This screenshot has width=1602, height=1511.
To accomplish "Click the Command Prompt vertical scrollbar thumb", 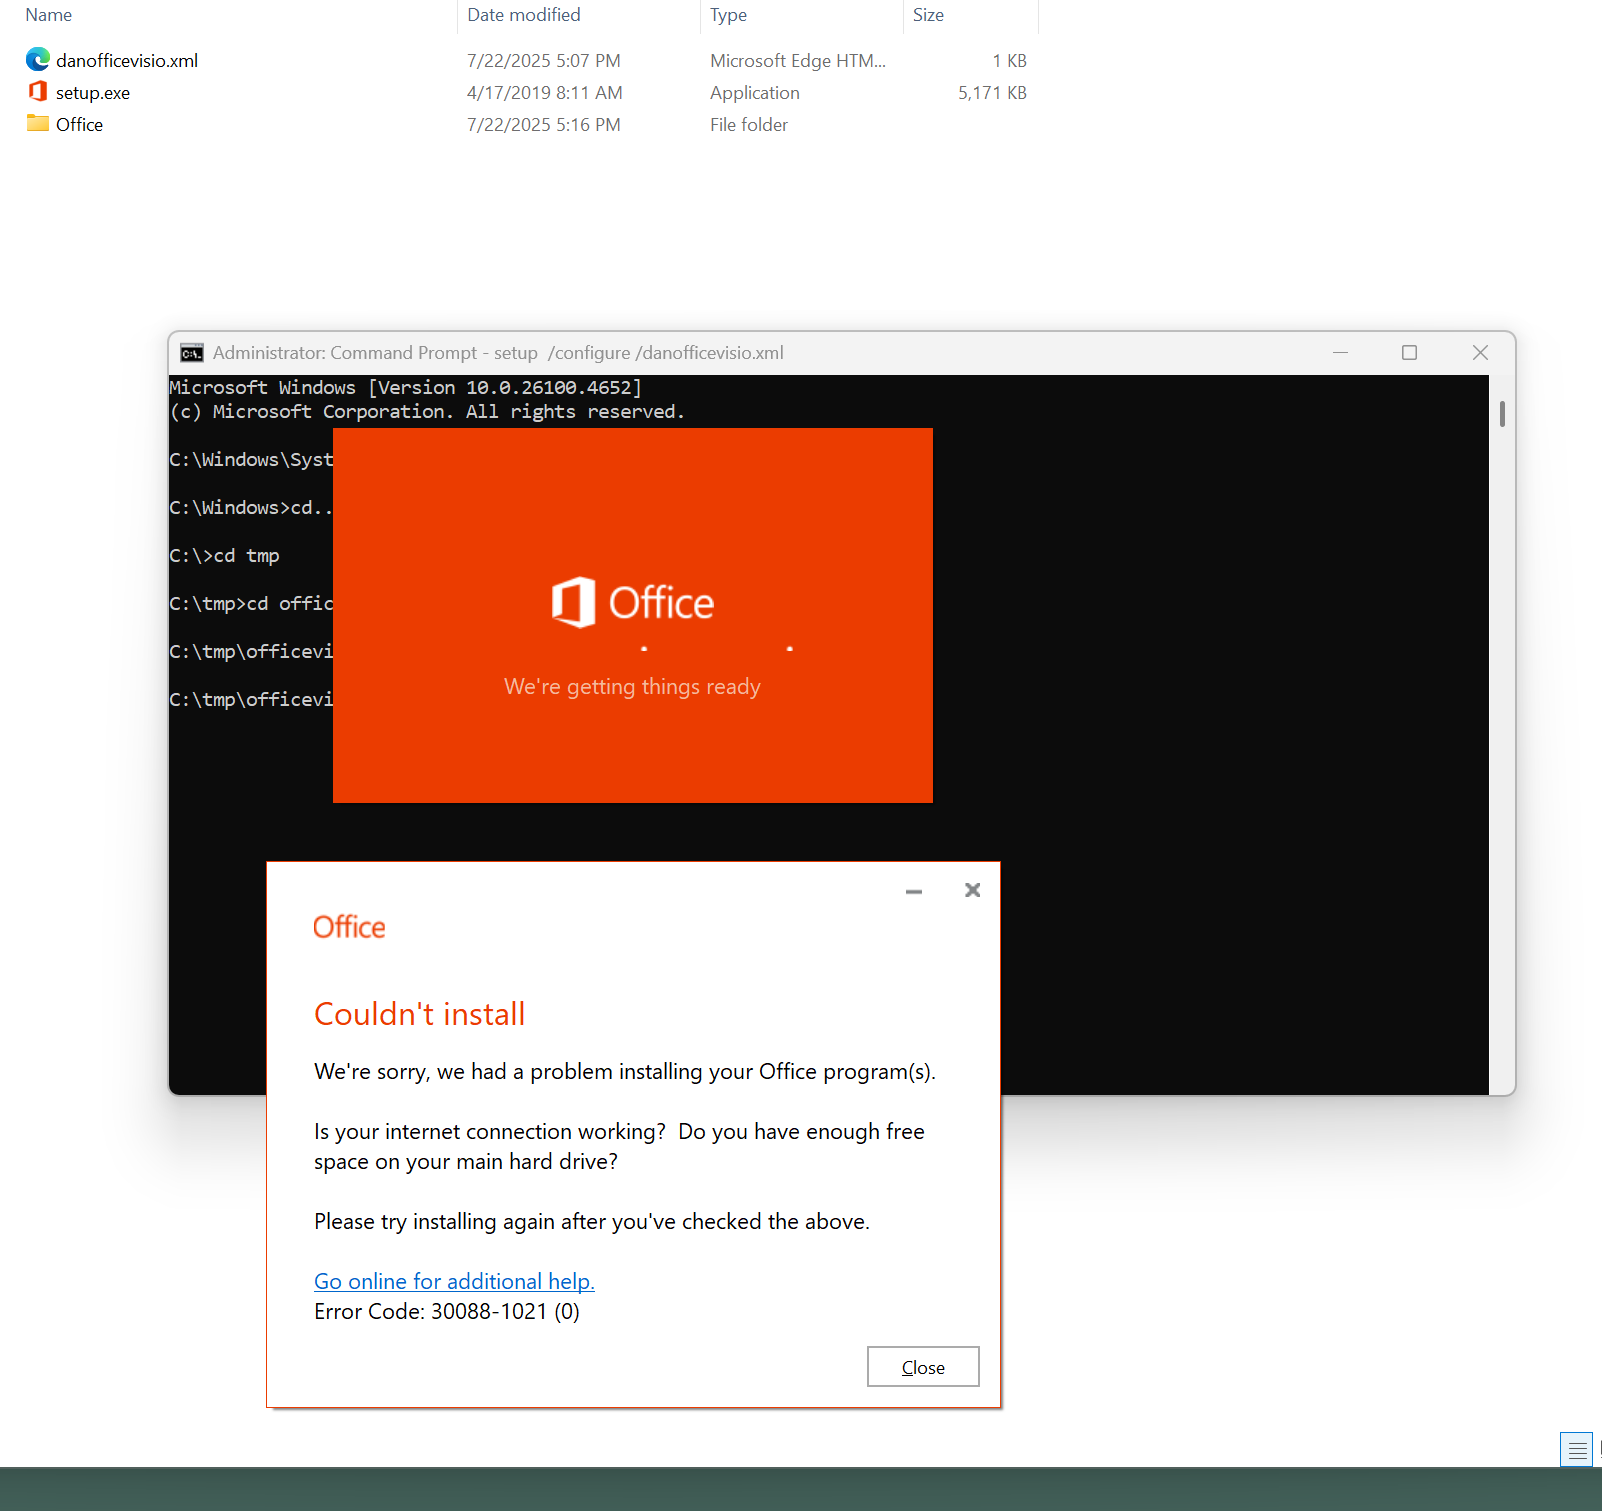I will (x=1502, y=413).
